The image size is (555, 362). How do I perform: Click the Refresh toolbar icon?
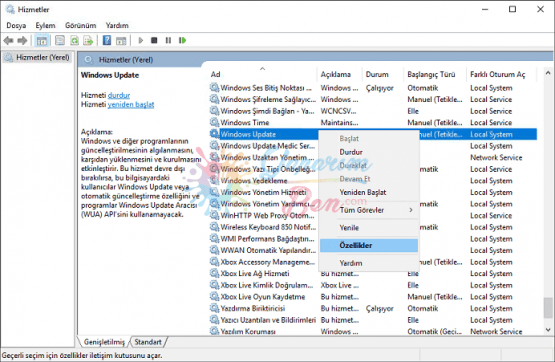(74, 41)
